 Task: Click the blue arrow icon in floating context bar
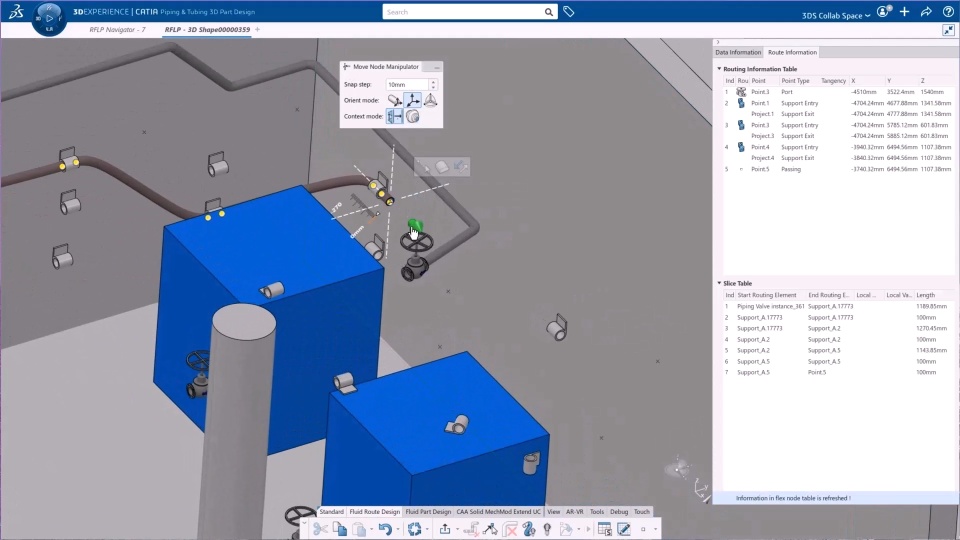460,167
